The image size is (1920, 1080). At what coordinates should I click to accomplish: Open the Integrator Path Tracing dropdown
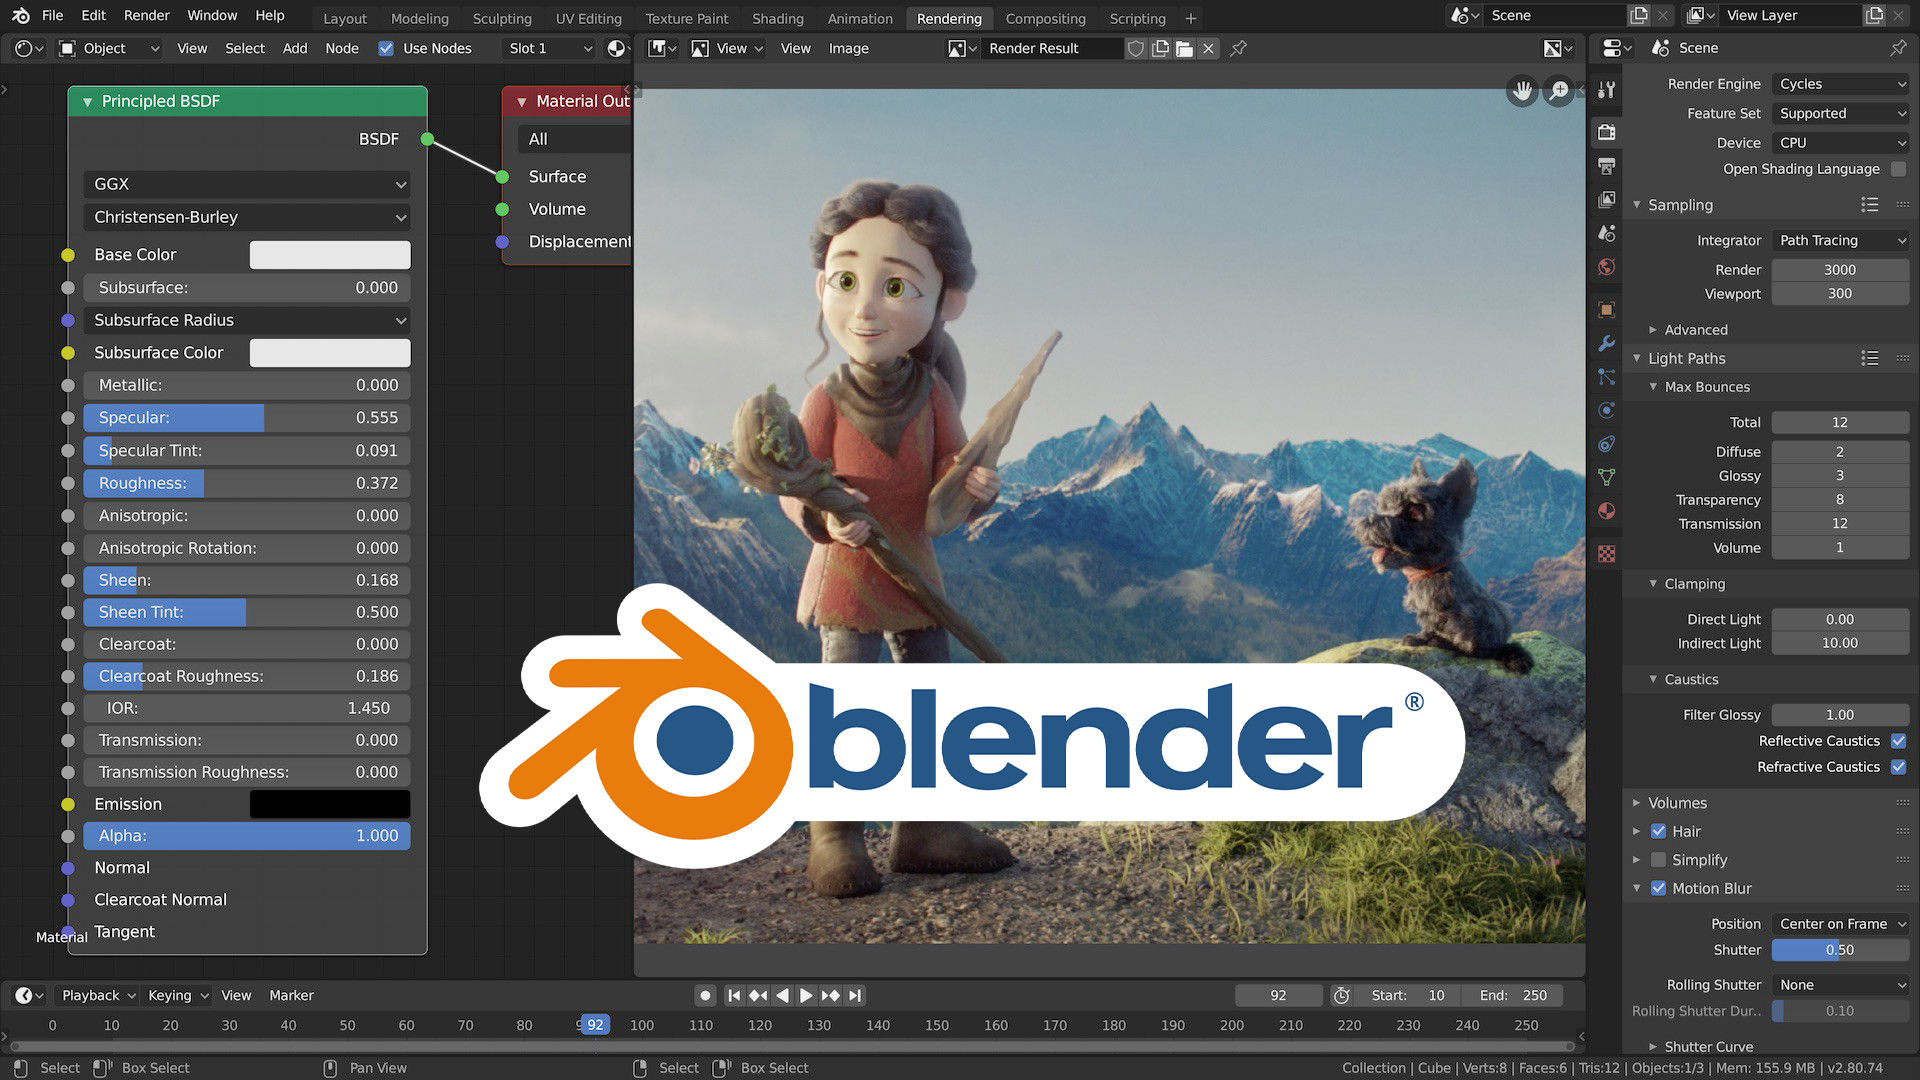(1840, 240)
